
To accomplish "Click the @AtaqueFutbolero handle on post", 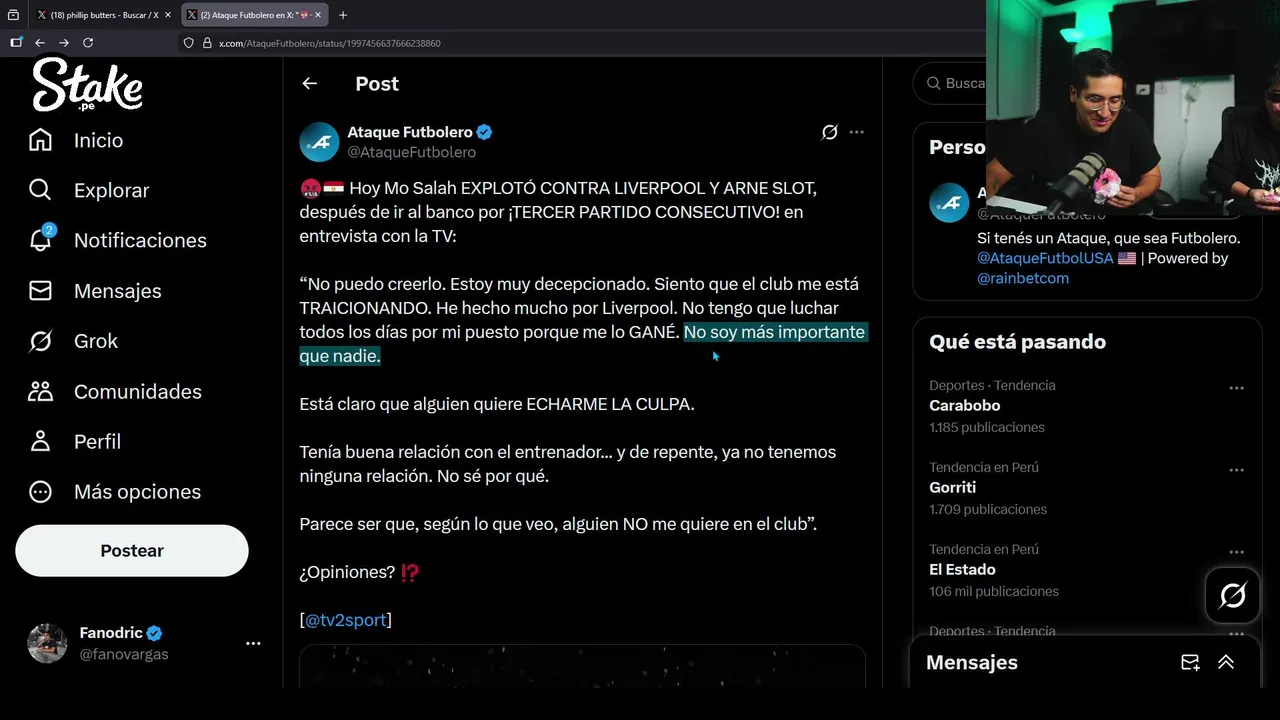I will (x=412, y=152).
